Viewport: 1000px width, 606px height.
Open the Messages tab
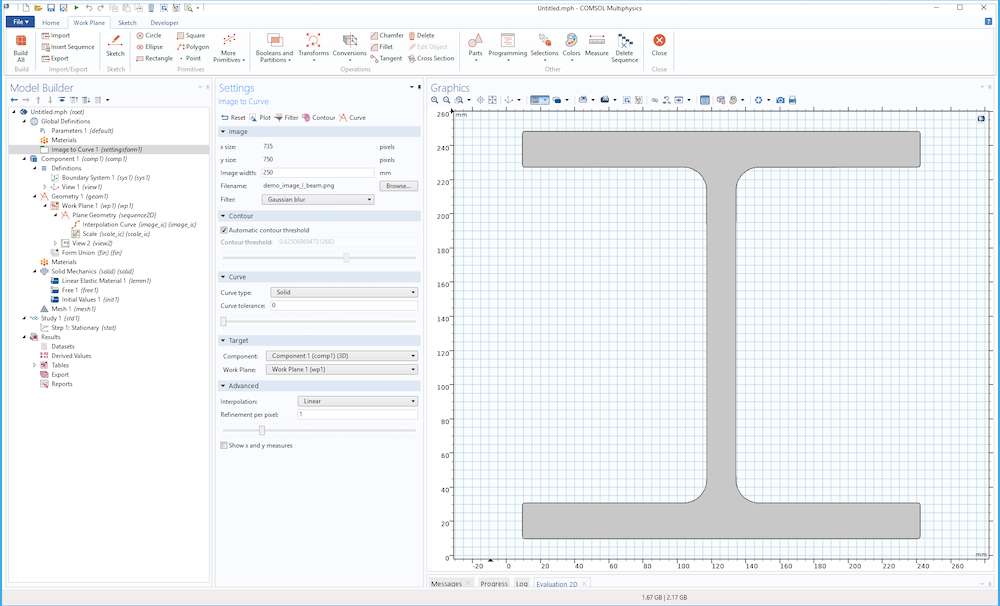(446, 584)
